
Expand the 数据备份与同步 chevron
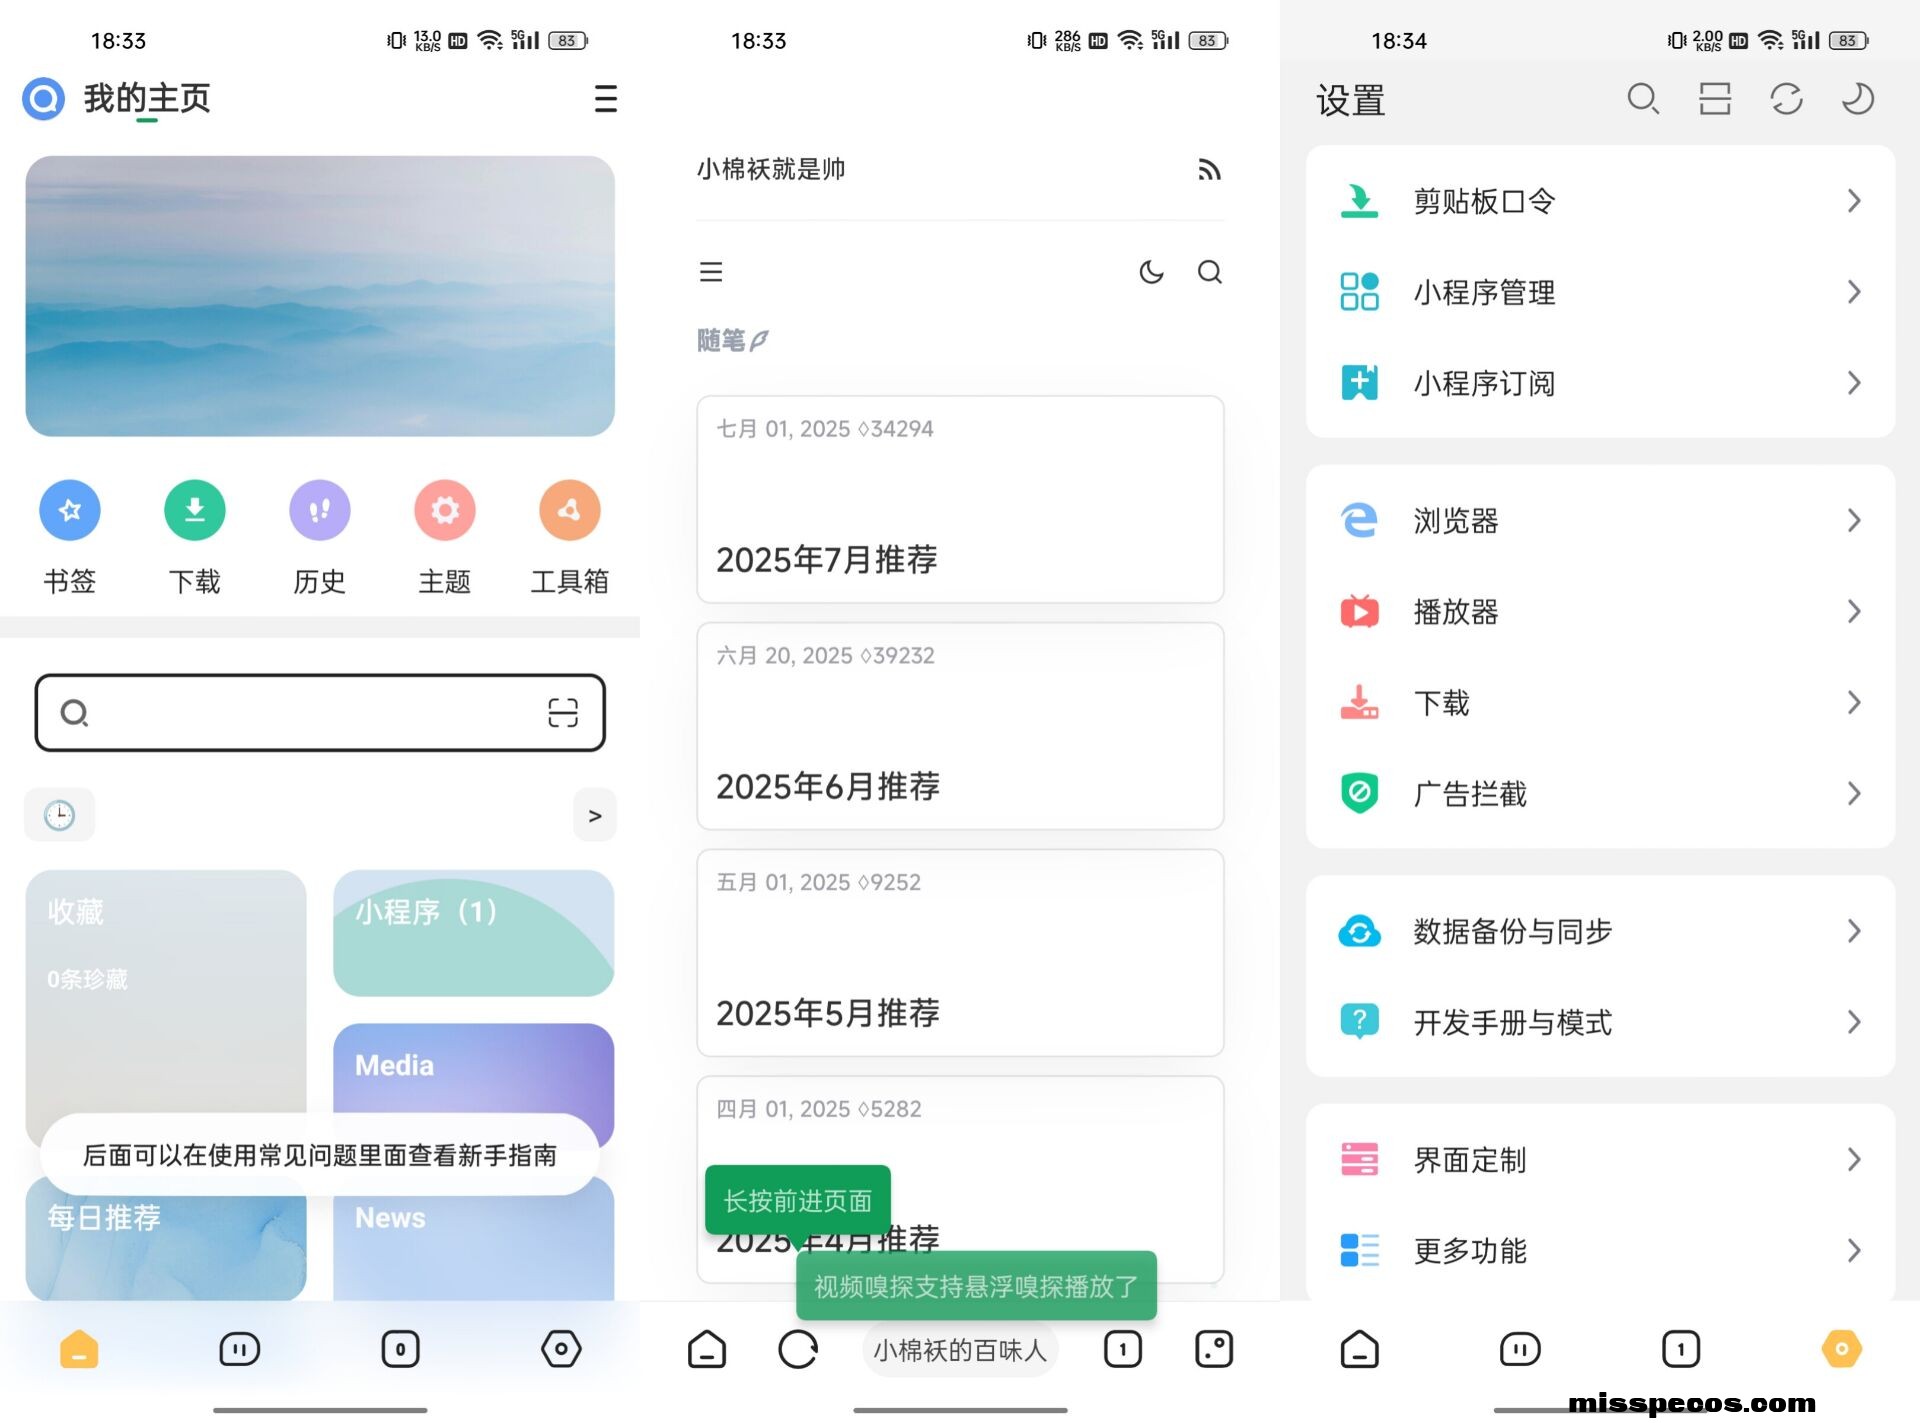tap(1854, 931)
